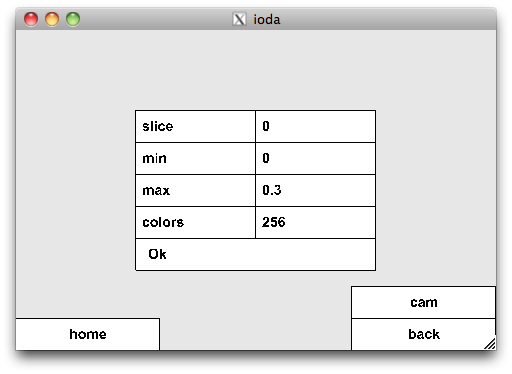Open the cam button

pos(423,302)
